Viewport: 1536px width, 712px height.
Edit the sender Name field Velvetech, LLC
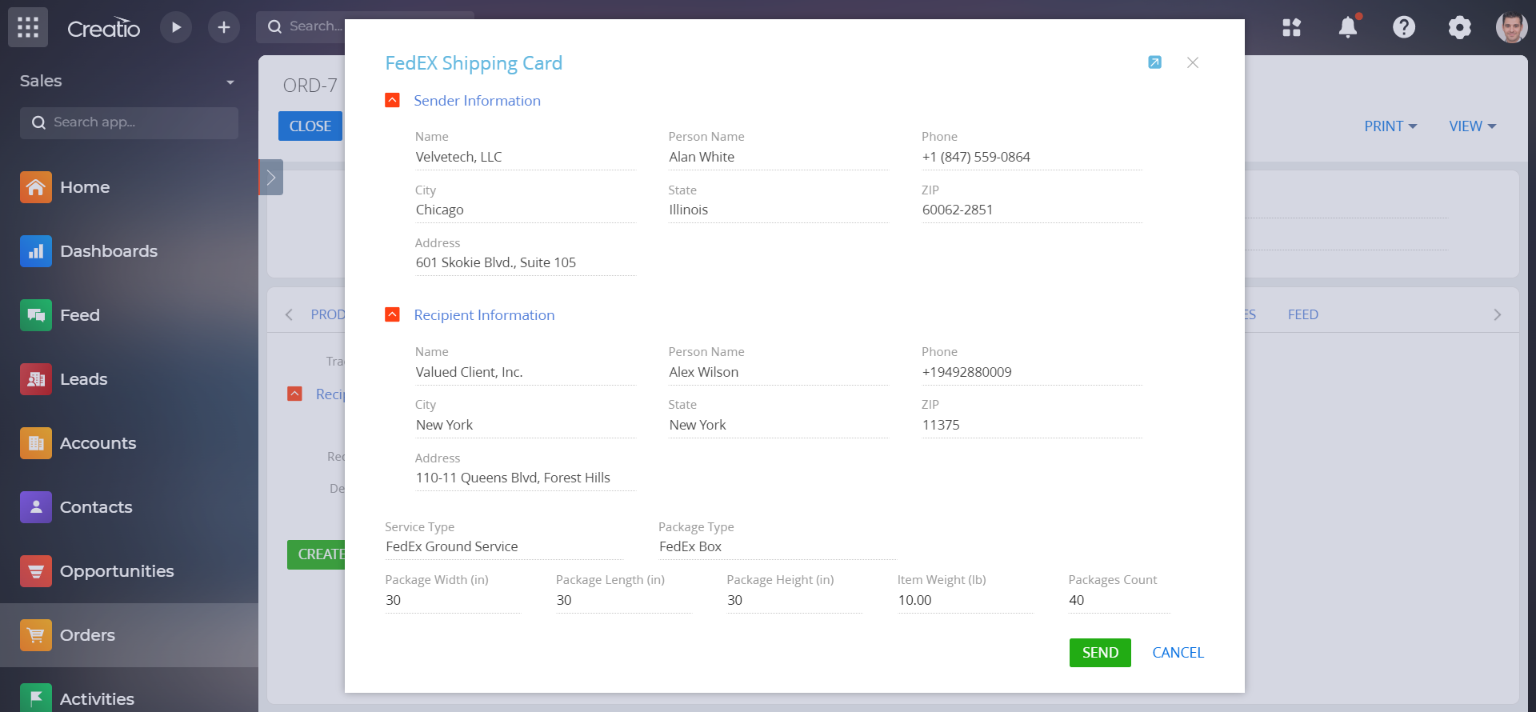coord(525,157)
